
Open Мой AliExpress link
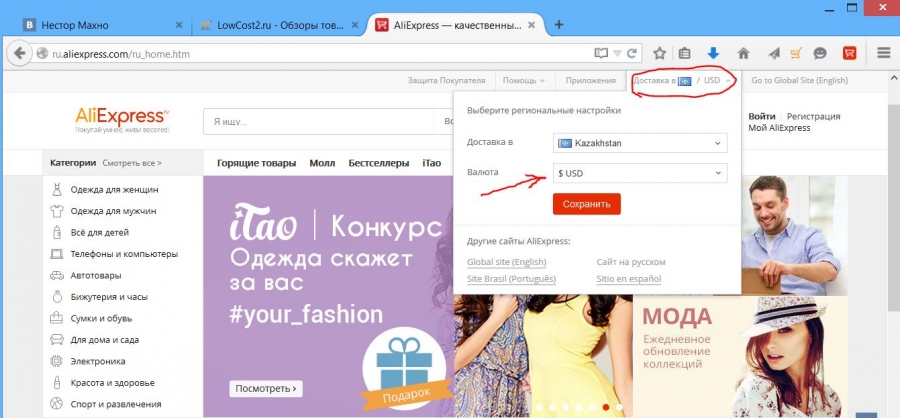click(779, 128)
